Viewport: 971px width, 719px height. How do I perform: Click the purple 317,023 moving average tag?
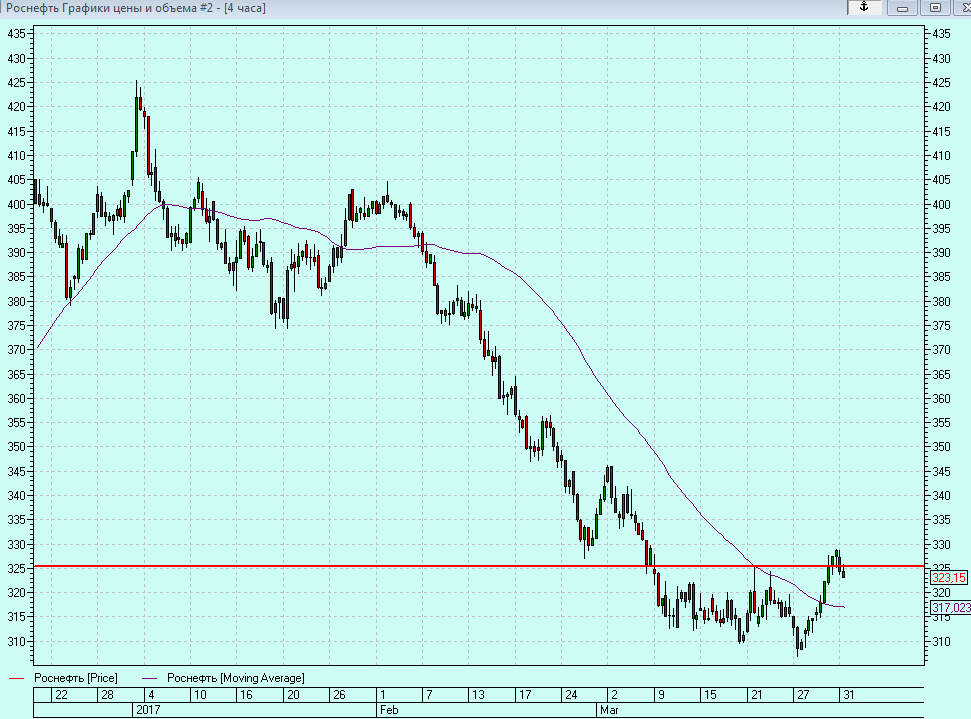pyautogui.click(x=951, y=608)
